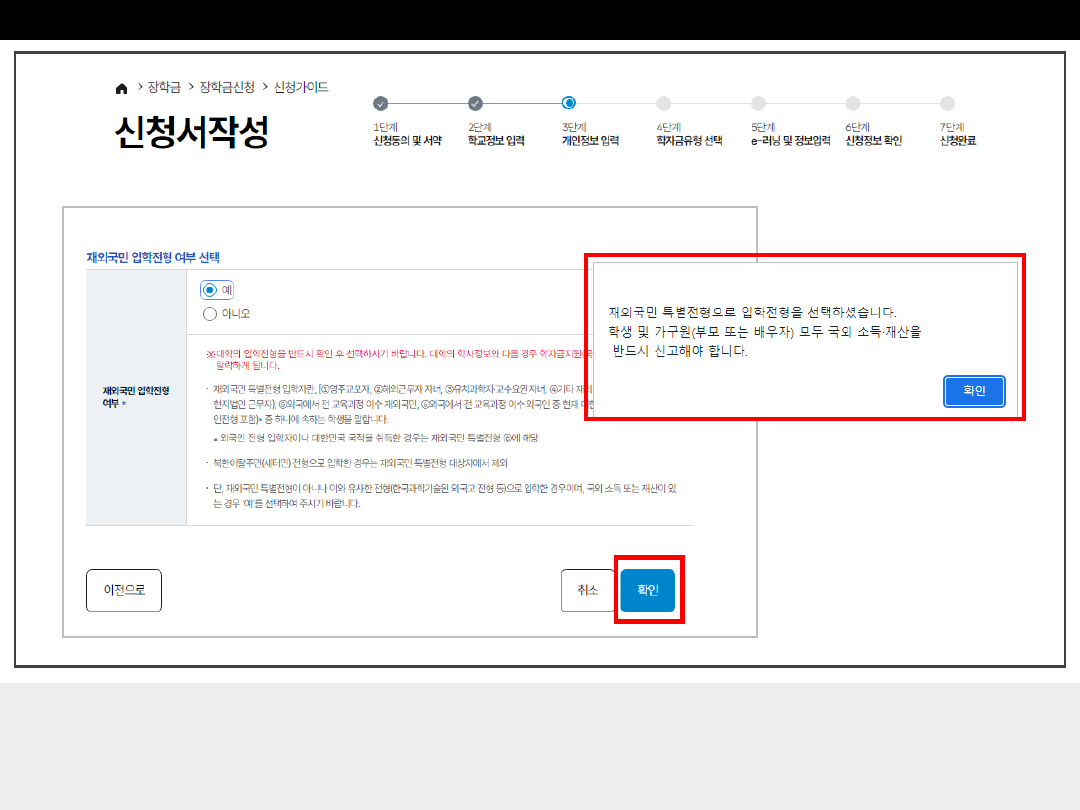The width and height of the screenshot is (1080, 810).
Task: Click the 학자금유형 선택 step label
Action: [689, 141]
